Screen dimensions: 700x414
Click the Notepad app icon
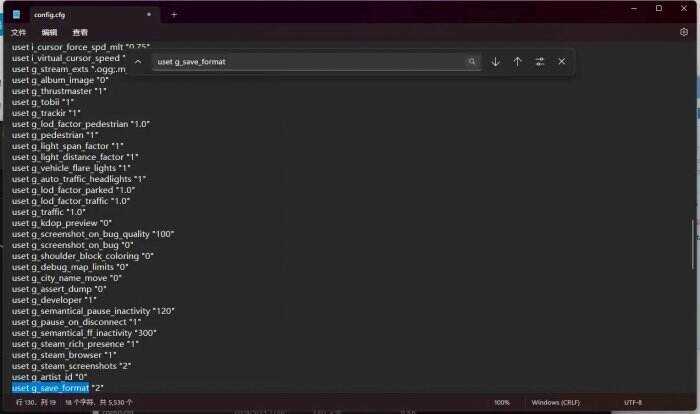[17, 14]
